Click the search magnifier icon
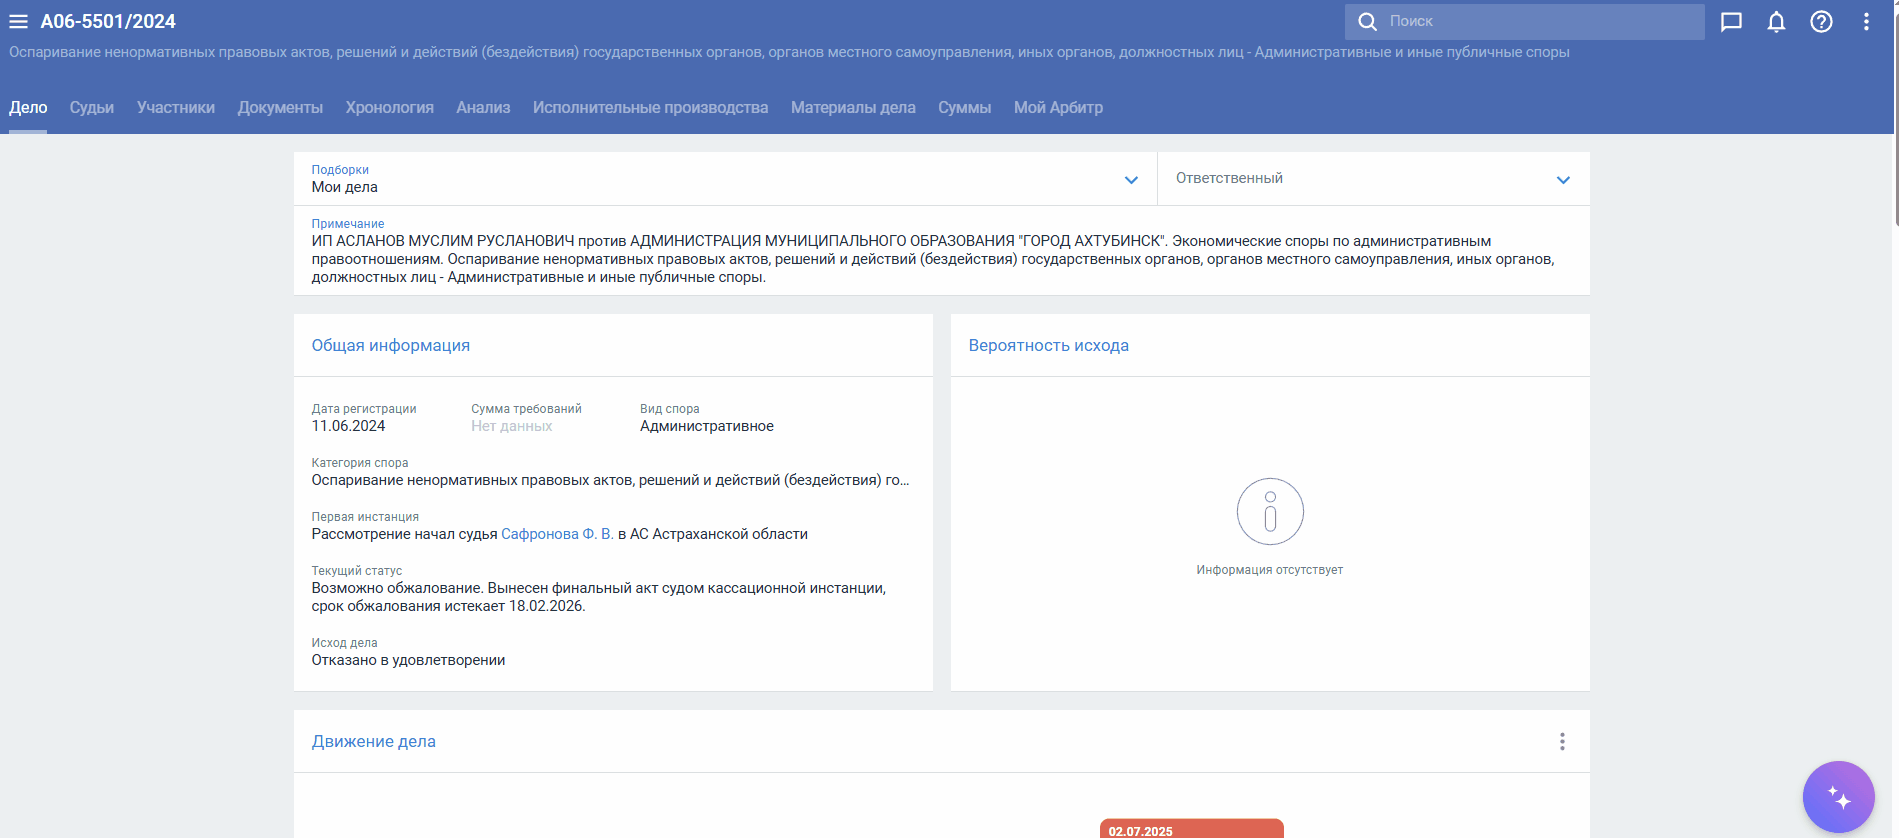 click(x=1367, y=21)
